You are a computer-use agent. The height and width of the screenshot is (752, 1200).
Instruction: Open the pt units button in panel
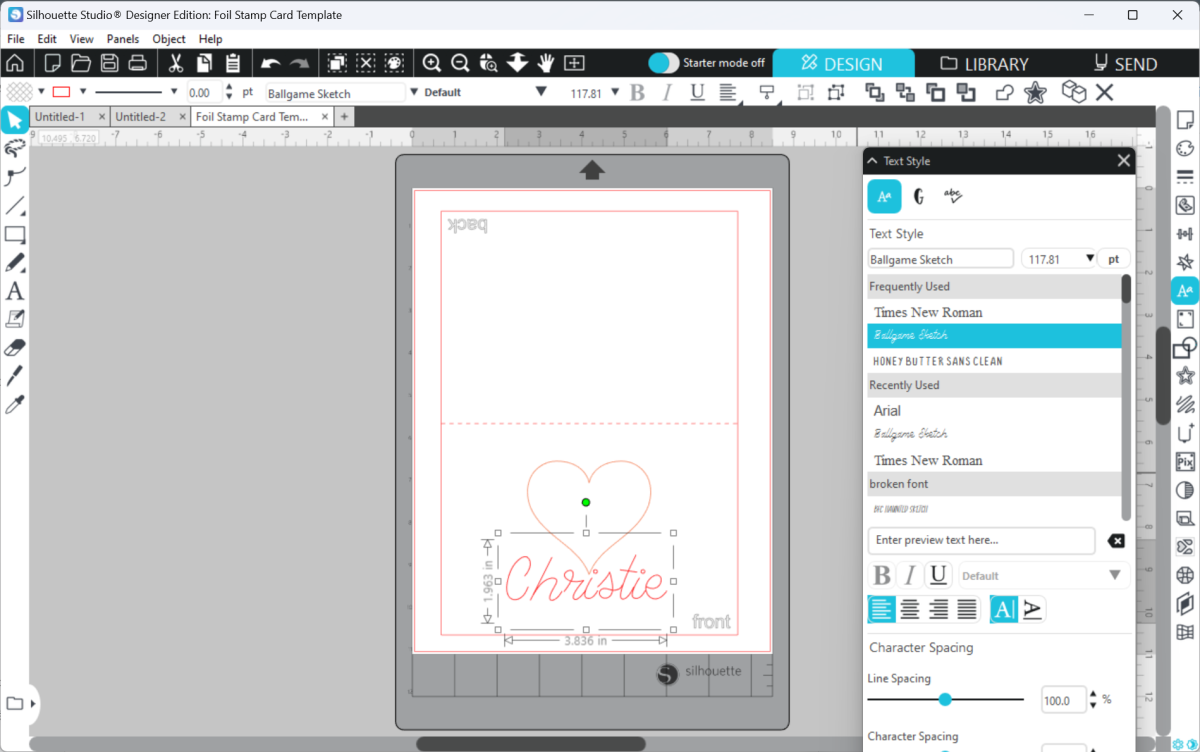[1113, 259]
